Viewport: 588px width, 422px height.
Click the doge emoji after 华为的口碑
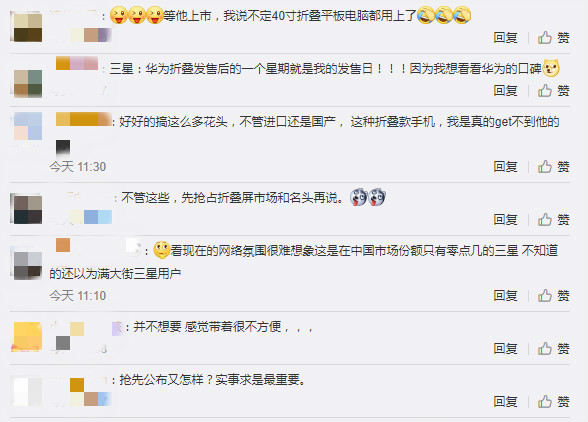[x=551, y=68]
